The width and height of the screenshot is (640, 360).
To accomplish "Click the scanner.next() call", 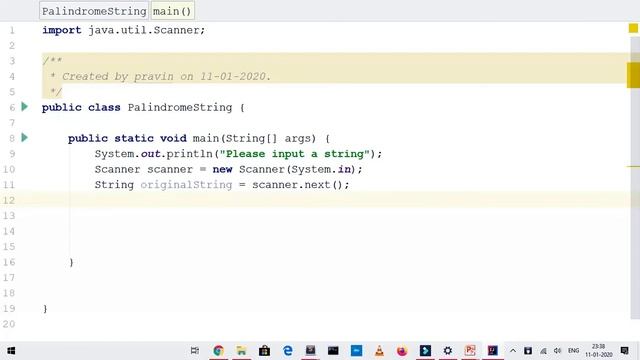I will (297, 185).
